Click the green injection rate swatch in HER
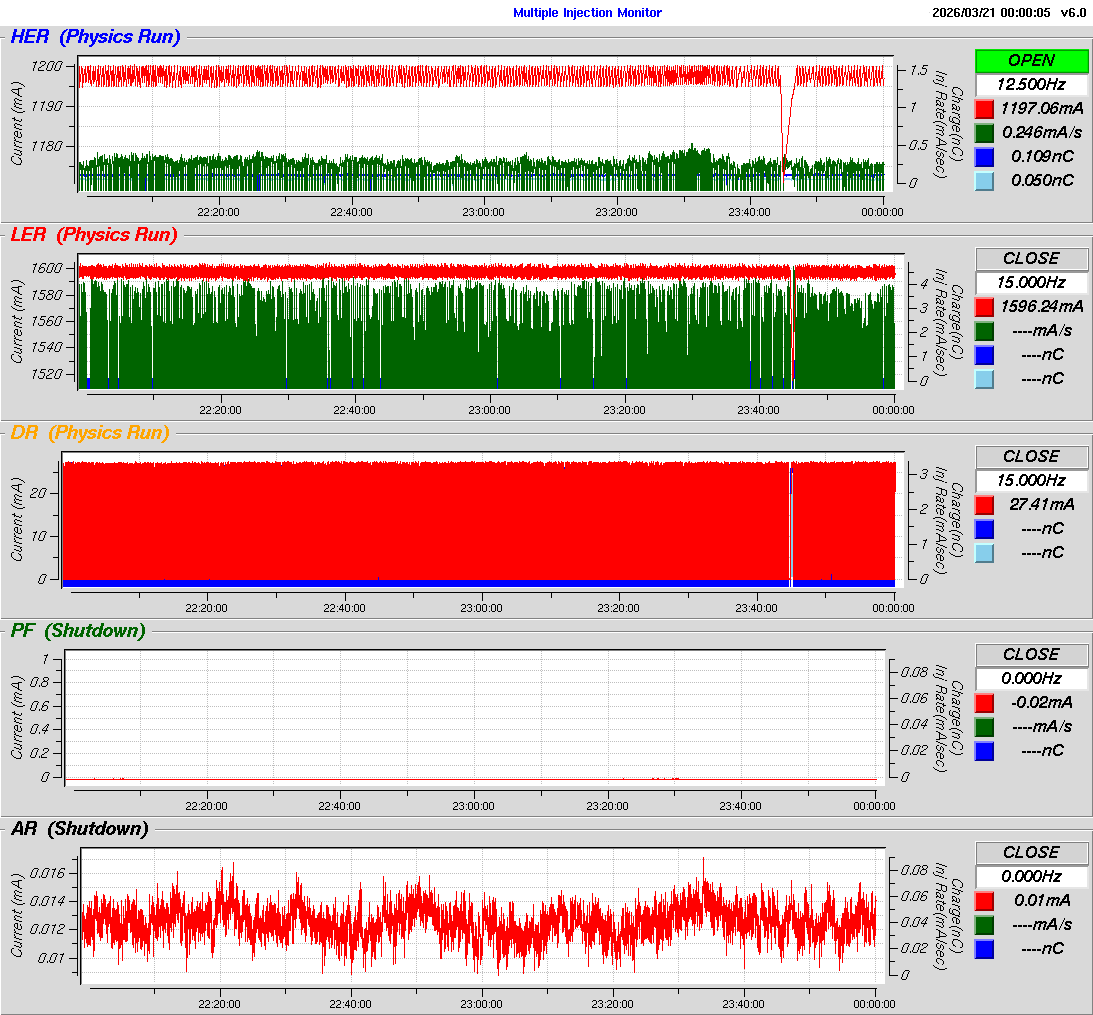The width and height of the screenshot is (1093, 1015). (x=985, y=132)
